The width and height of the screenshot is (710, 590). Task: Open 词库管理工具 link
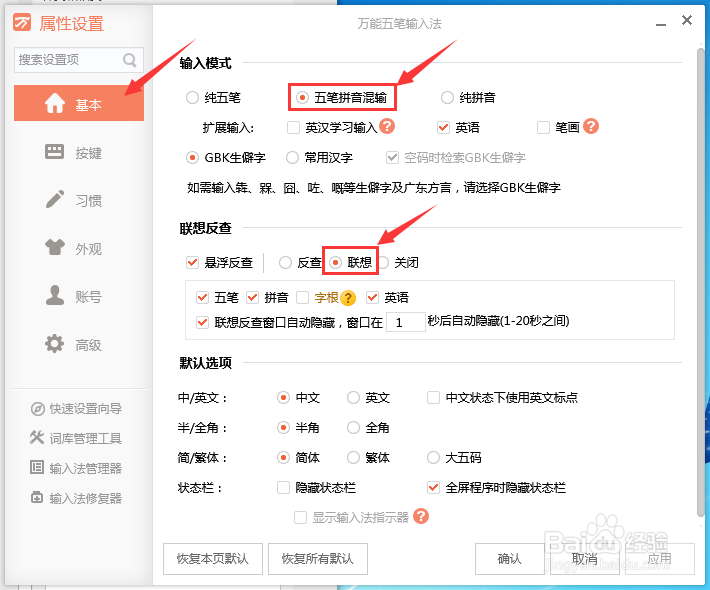[x=86, y=438]
